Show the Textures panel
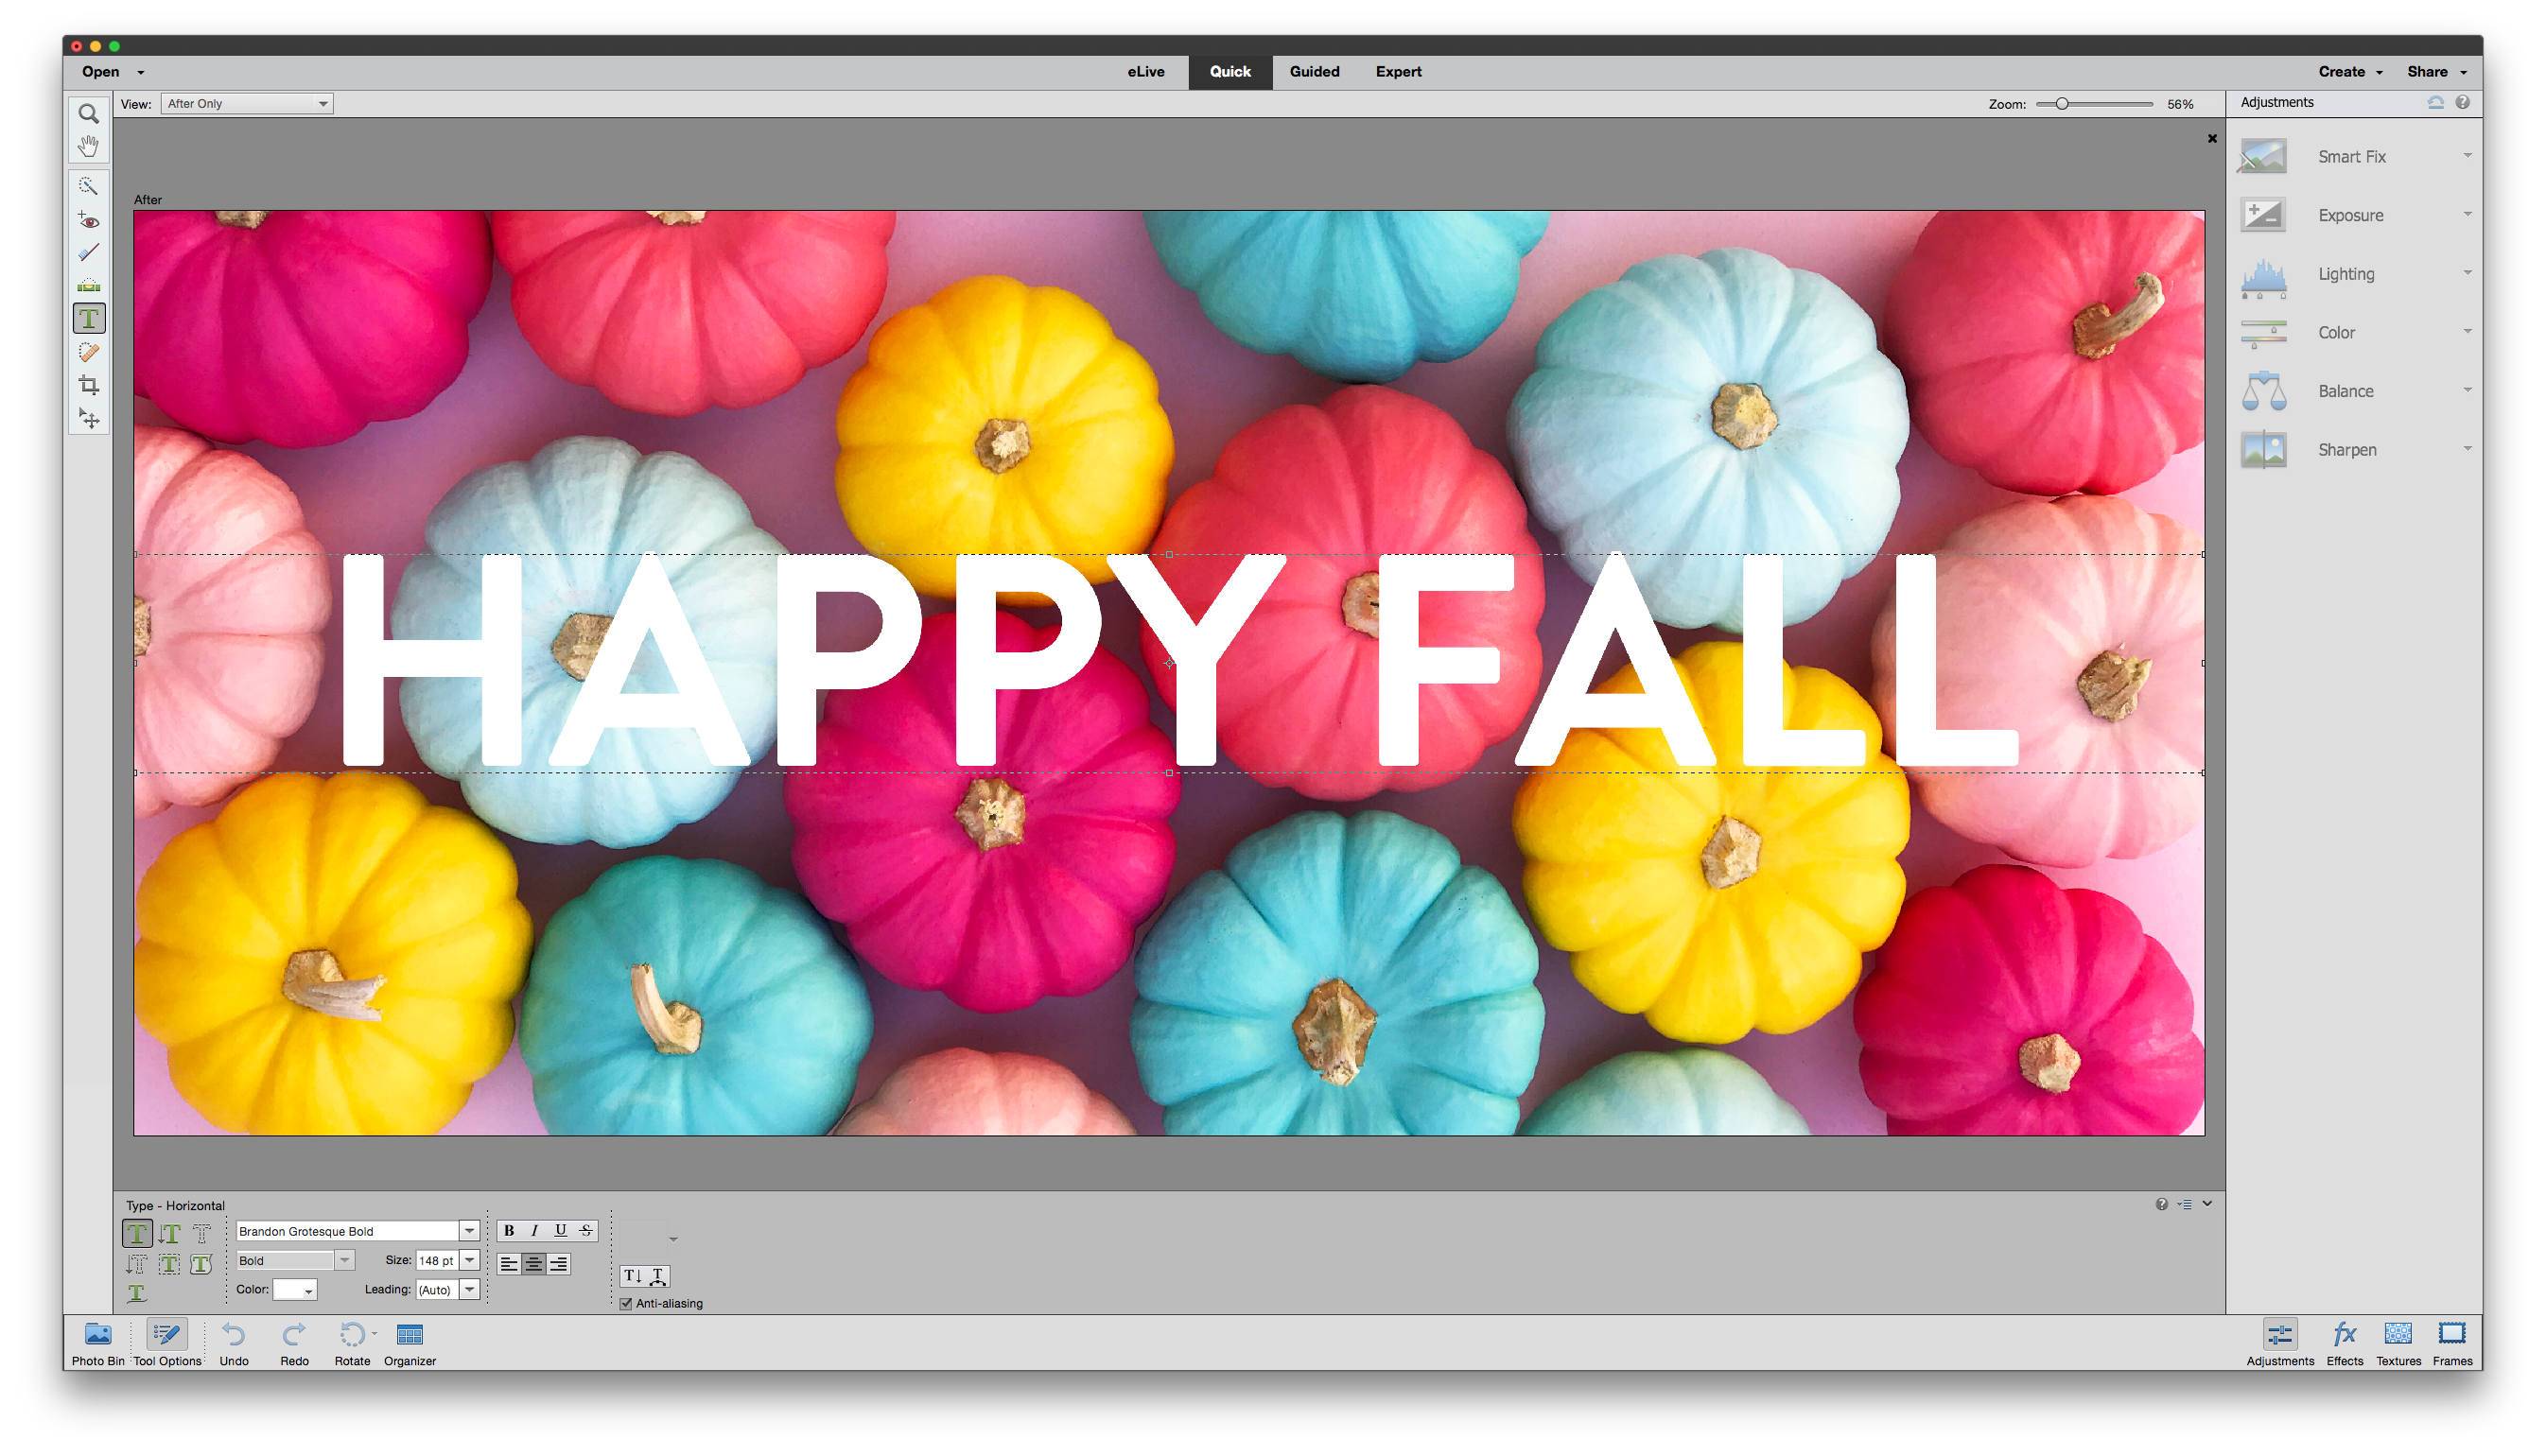The width and height of the screenshot is (2546, 1456). tap(2398, 1343)
